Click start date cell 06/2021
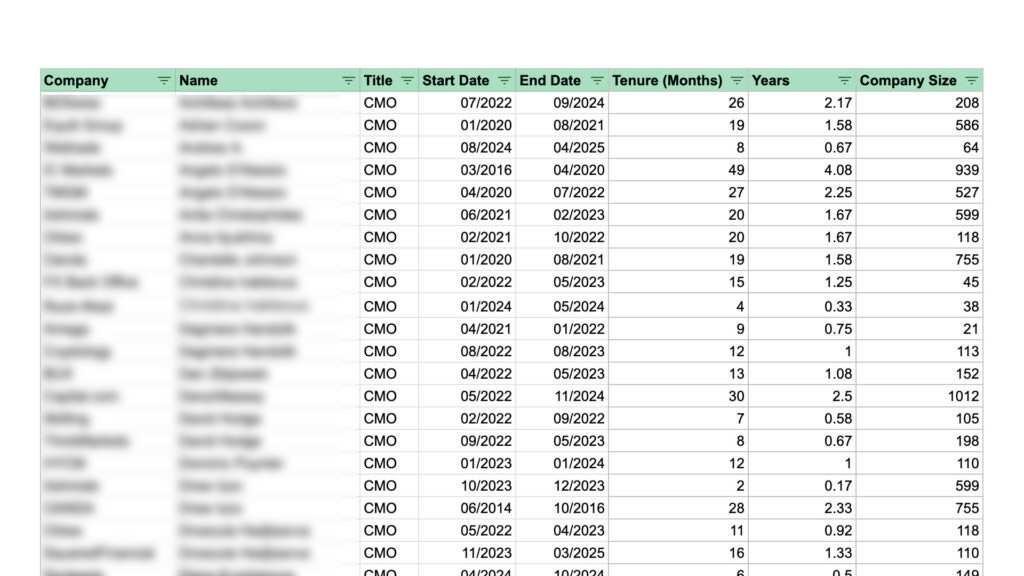The image size is (1024, 576). click(x=467, y=215)
